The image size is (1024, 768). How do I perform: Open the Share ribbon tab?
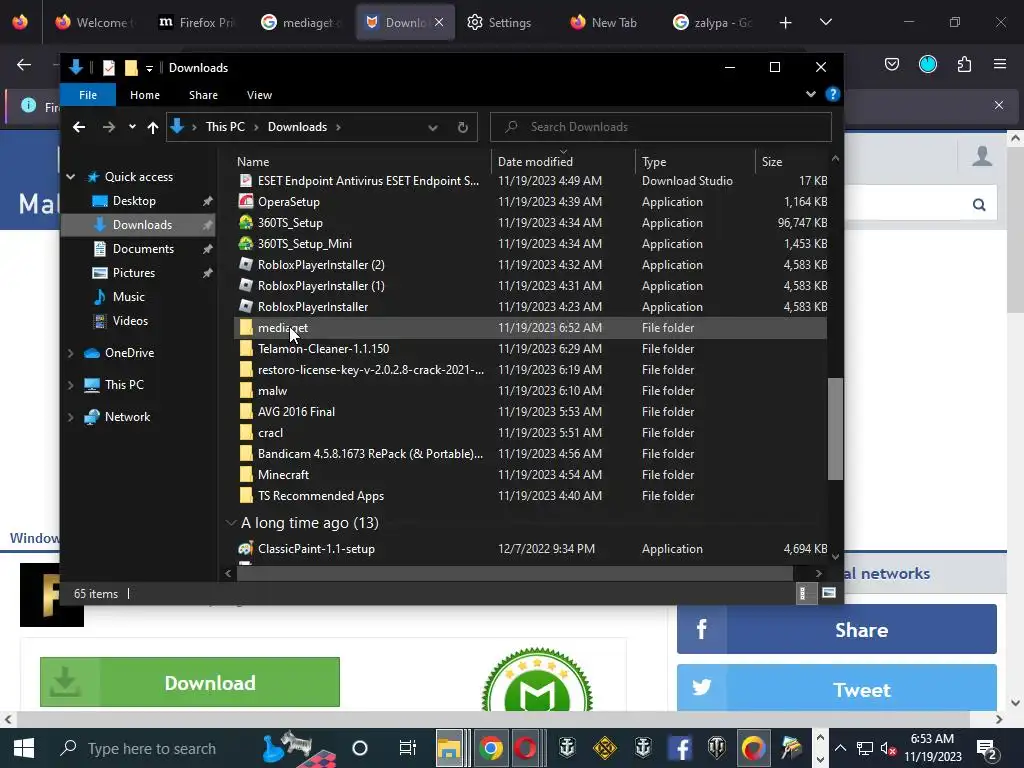pyautogui.click(x=203, y=95)
